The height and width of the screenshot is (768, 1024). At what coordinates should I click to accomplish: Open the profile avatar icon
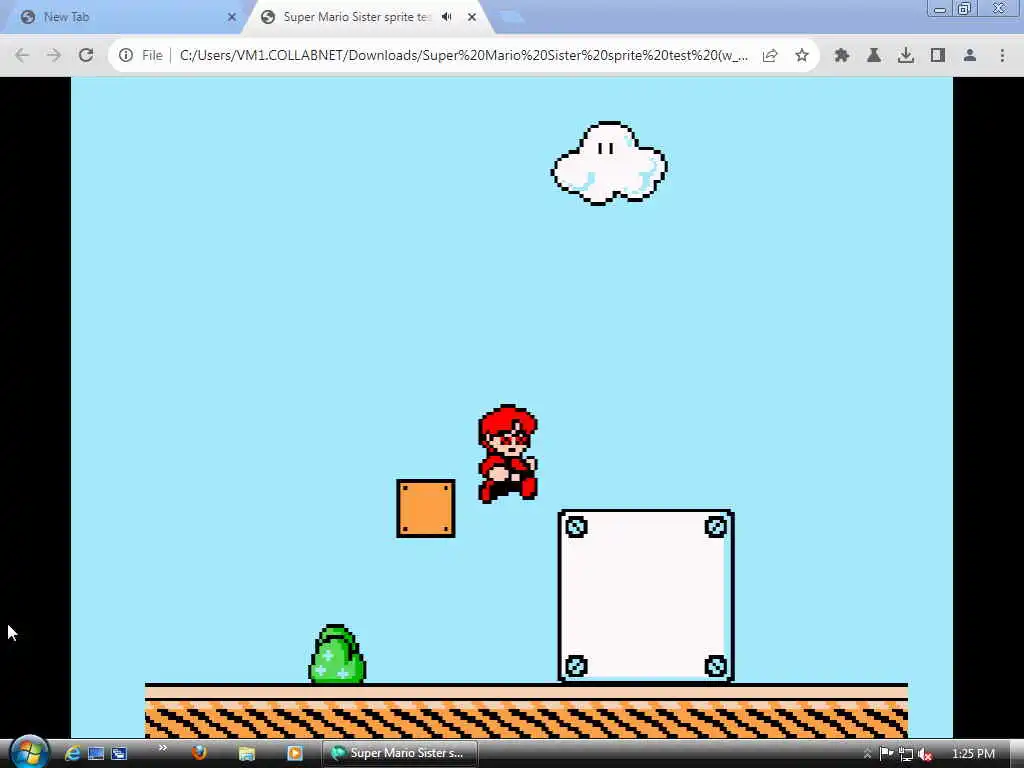point(970,56)
